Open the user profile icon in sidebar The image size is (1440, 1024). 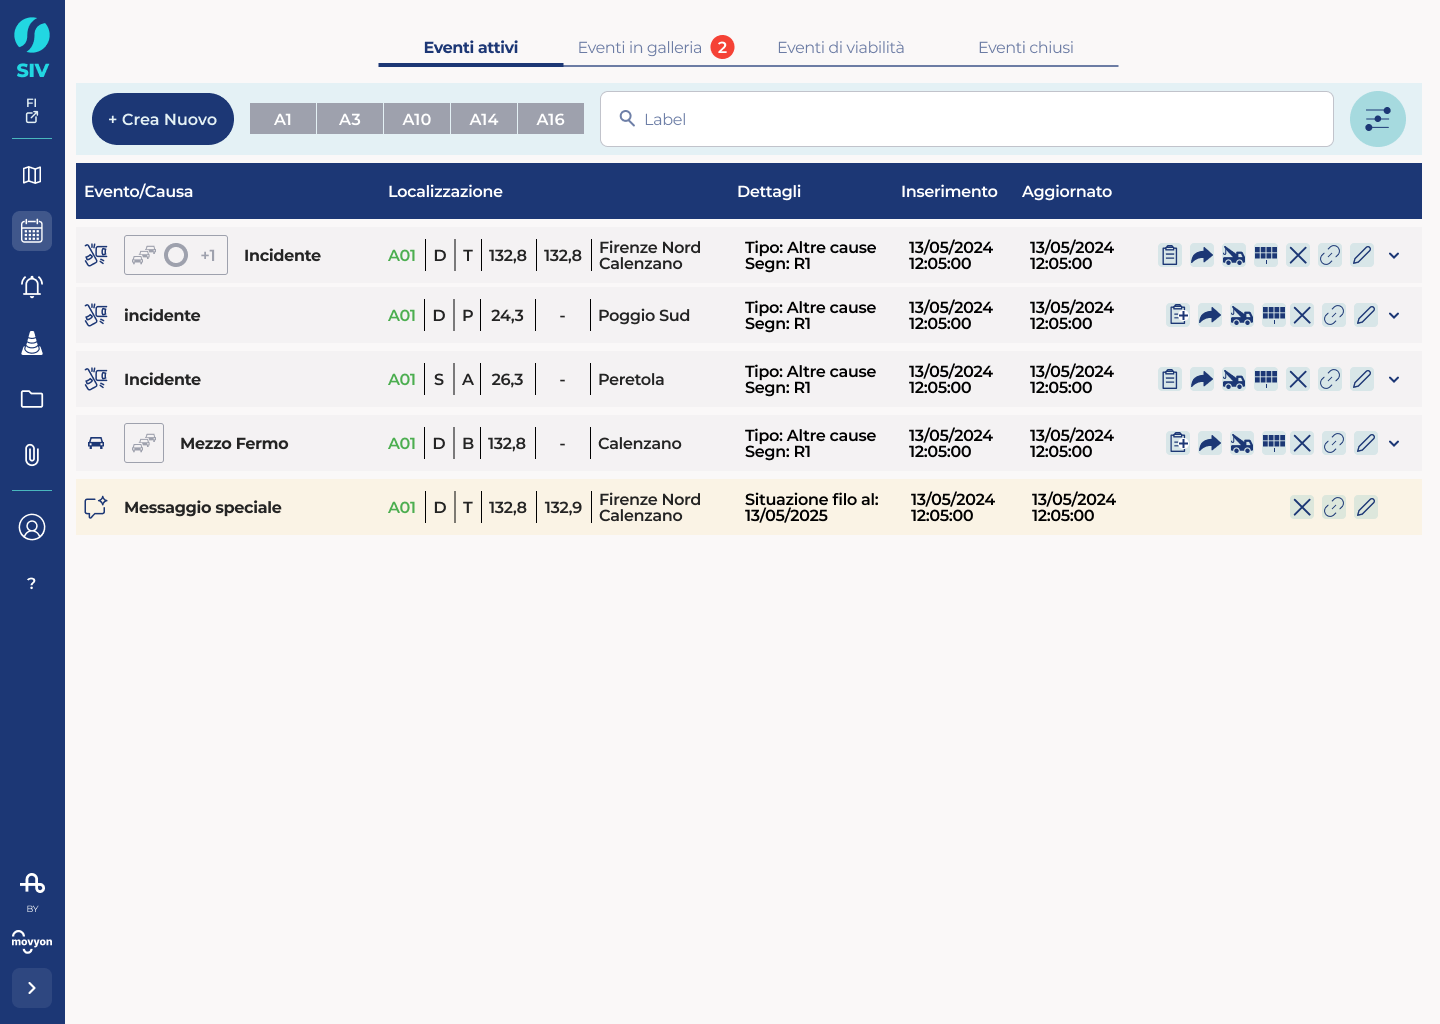[x=32, y=527]
